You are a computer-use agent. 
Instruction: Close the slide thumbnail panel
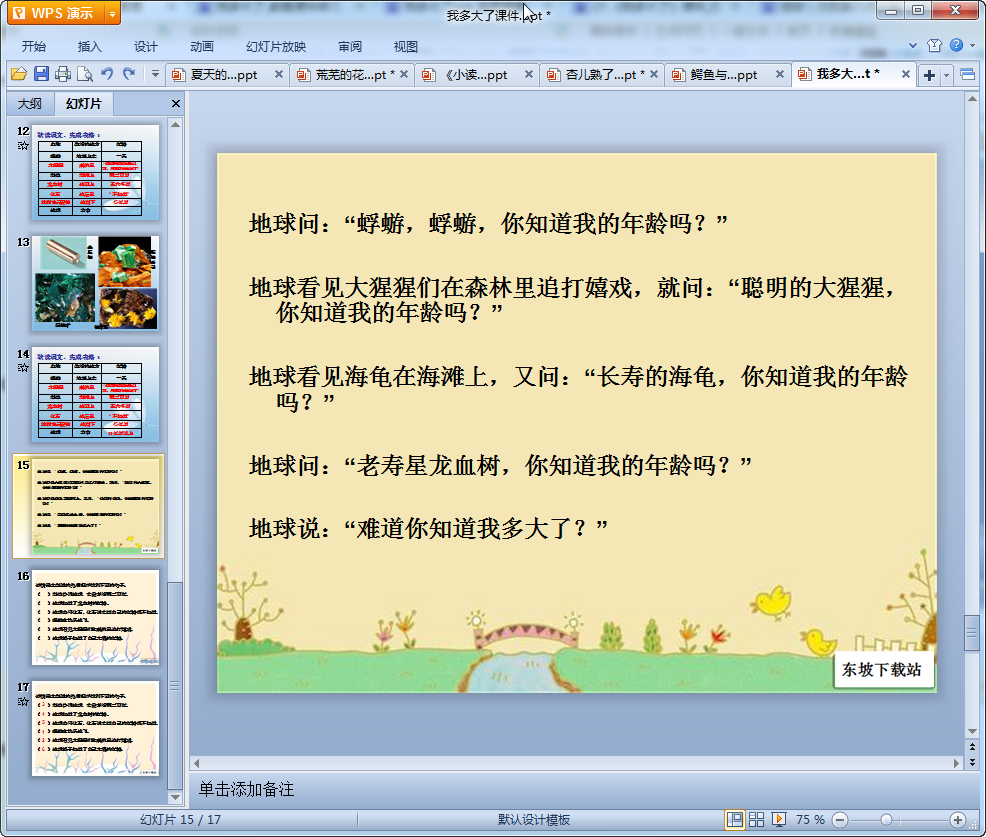point(175,104)
